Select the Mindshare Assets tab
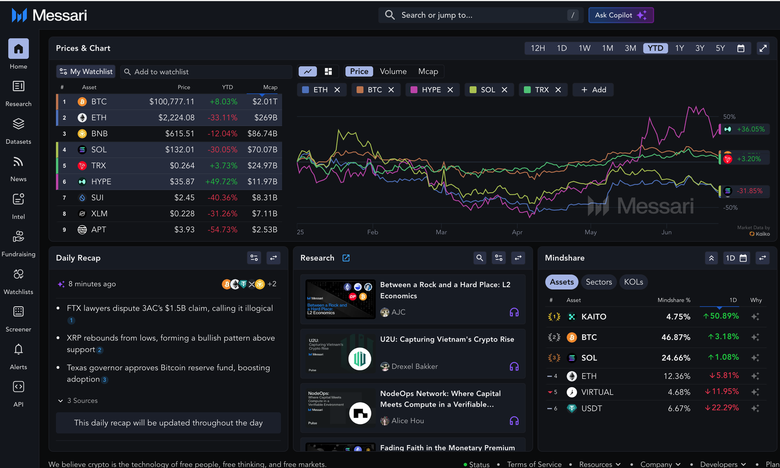Image resolution: width=780 pixels, height=468 pixels. coord(562,282)
